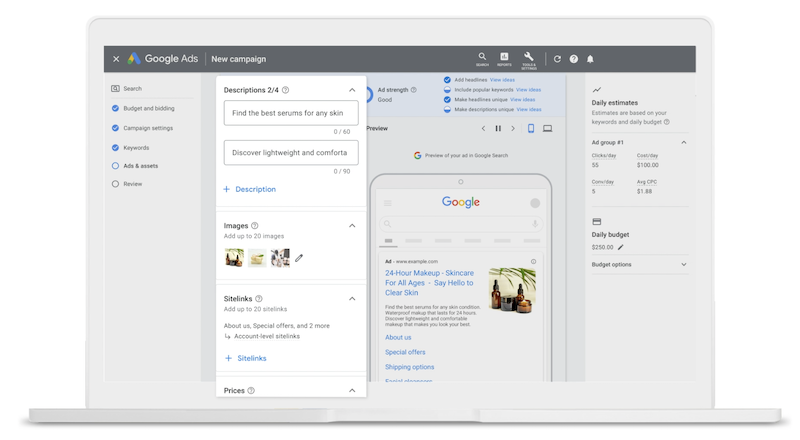Click Shipping options sitelink in preview

click(x=410, y=367)
